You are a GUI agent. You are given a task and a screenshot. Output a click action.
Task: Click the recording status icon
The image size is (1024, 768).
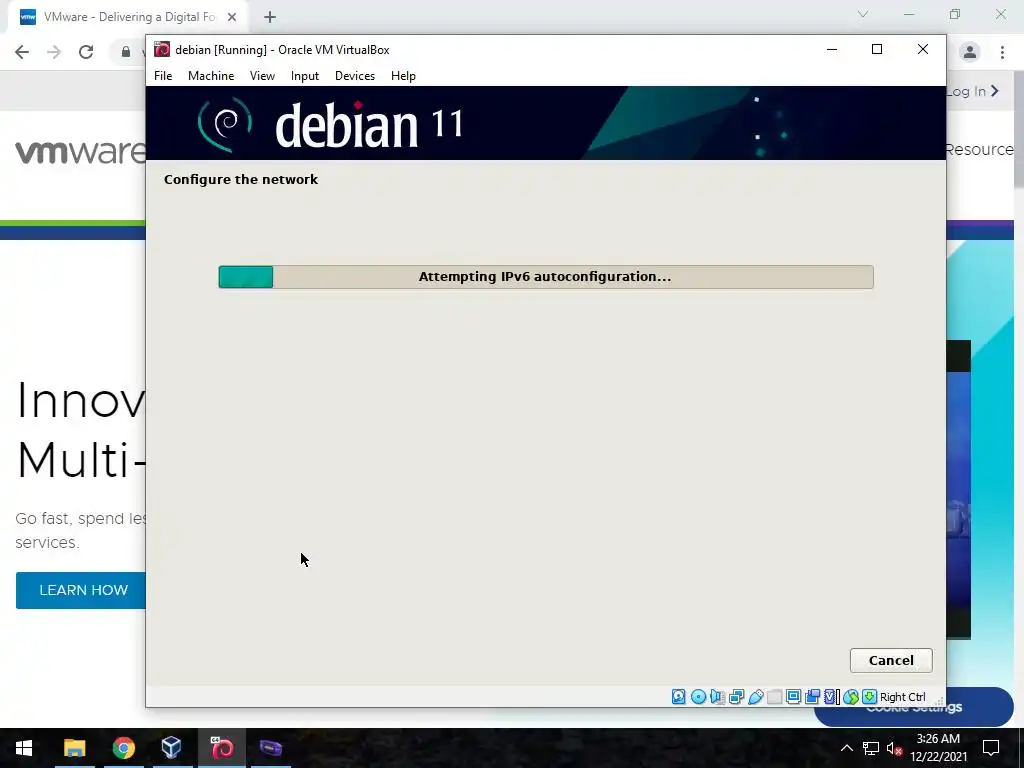tap(812, 697)
